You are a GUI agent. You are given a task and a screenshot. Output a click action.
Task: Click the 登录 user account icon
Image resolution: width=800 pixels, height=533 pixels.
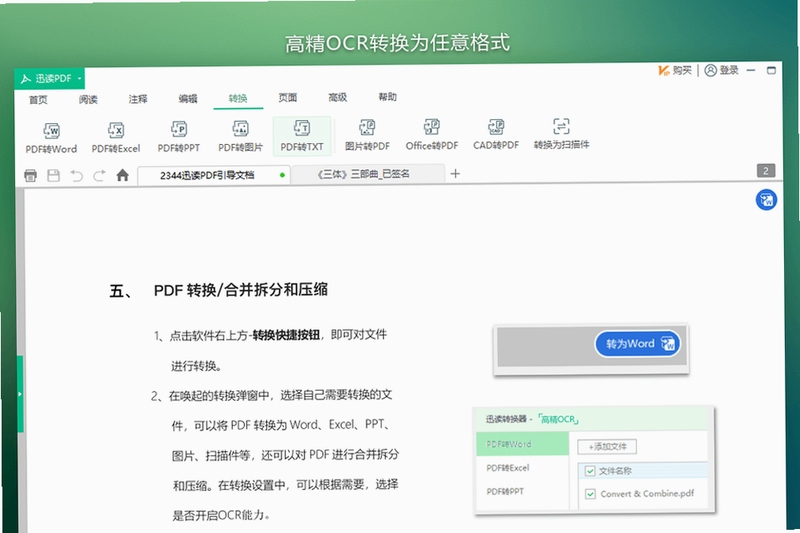coord(710,70)
